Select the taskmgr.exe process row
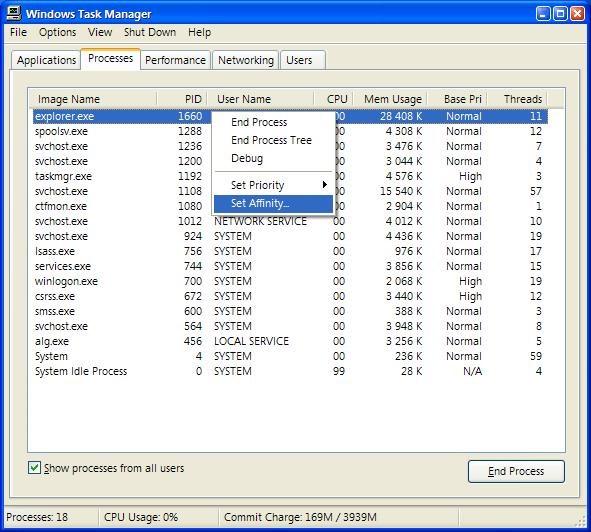 click(x=290, y=176)
